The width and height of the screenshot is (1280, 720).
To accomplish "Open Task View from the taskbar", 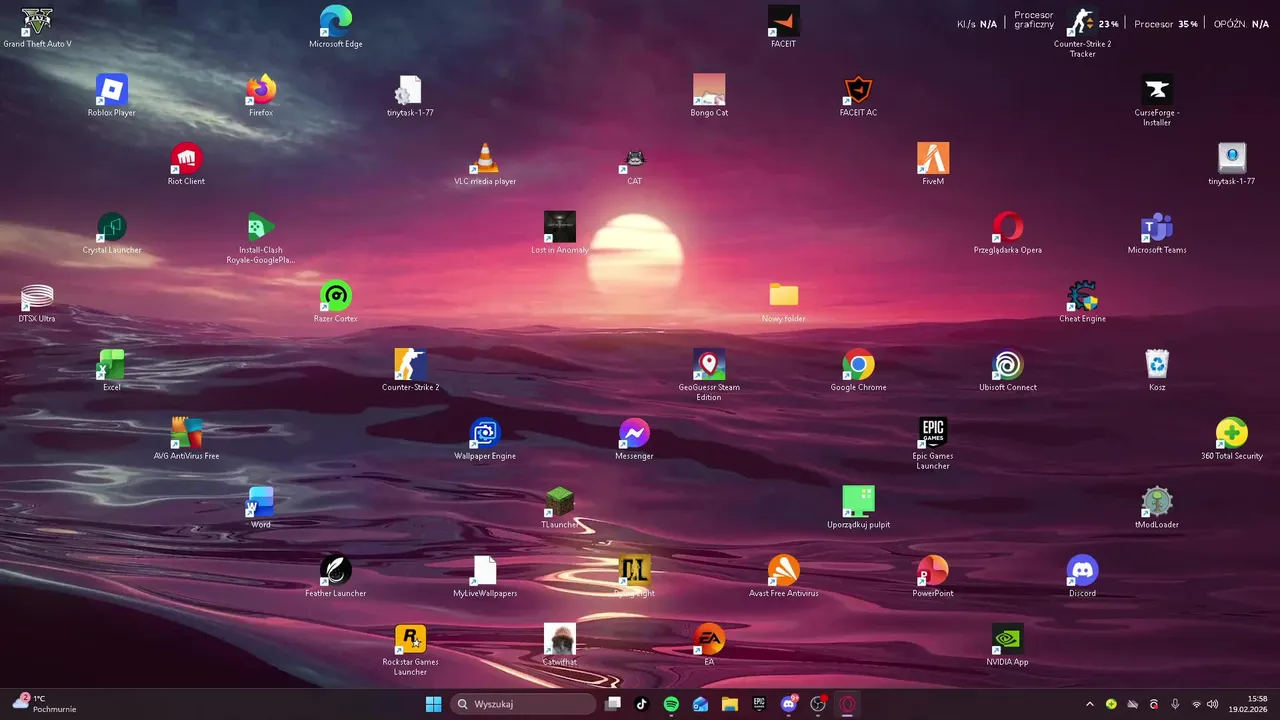I will (613, 704).
